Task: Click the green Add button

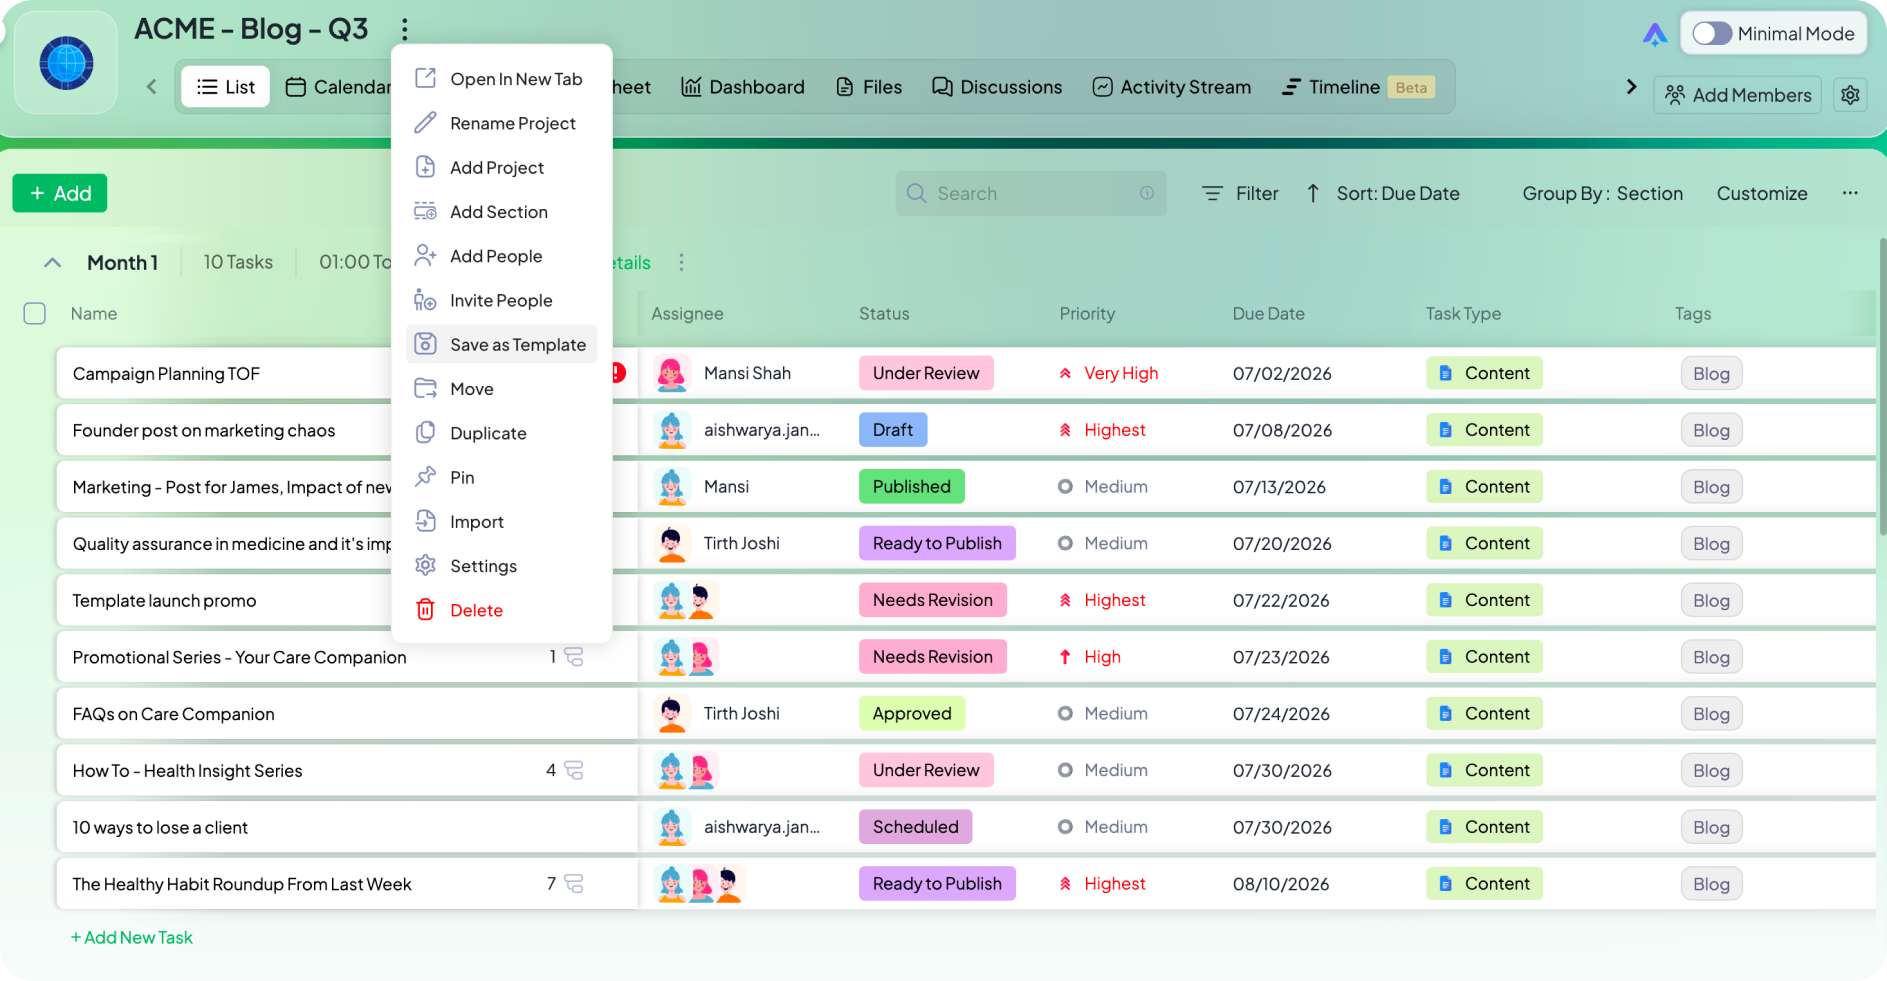Action: (x=60, y=193)
